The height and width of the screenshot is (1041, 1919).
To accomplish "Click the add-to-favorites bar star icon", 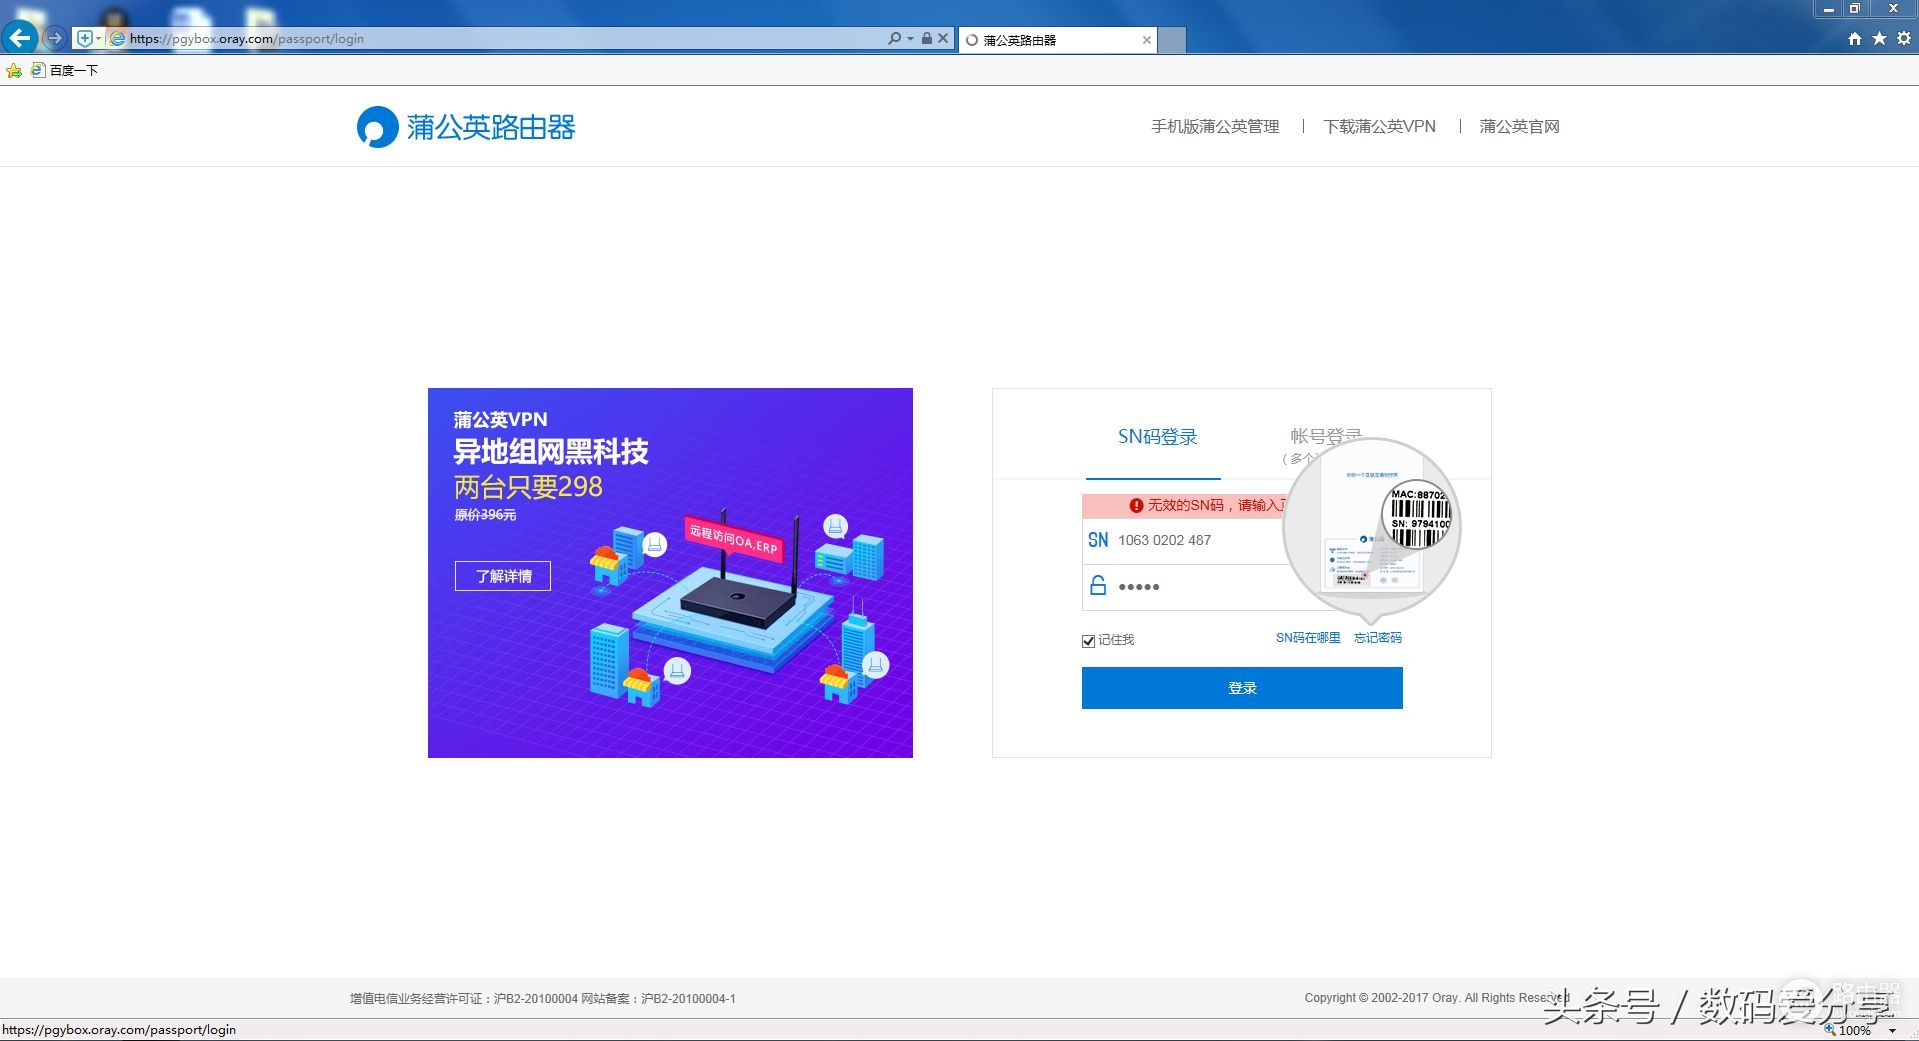I will 14,70.
